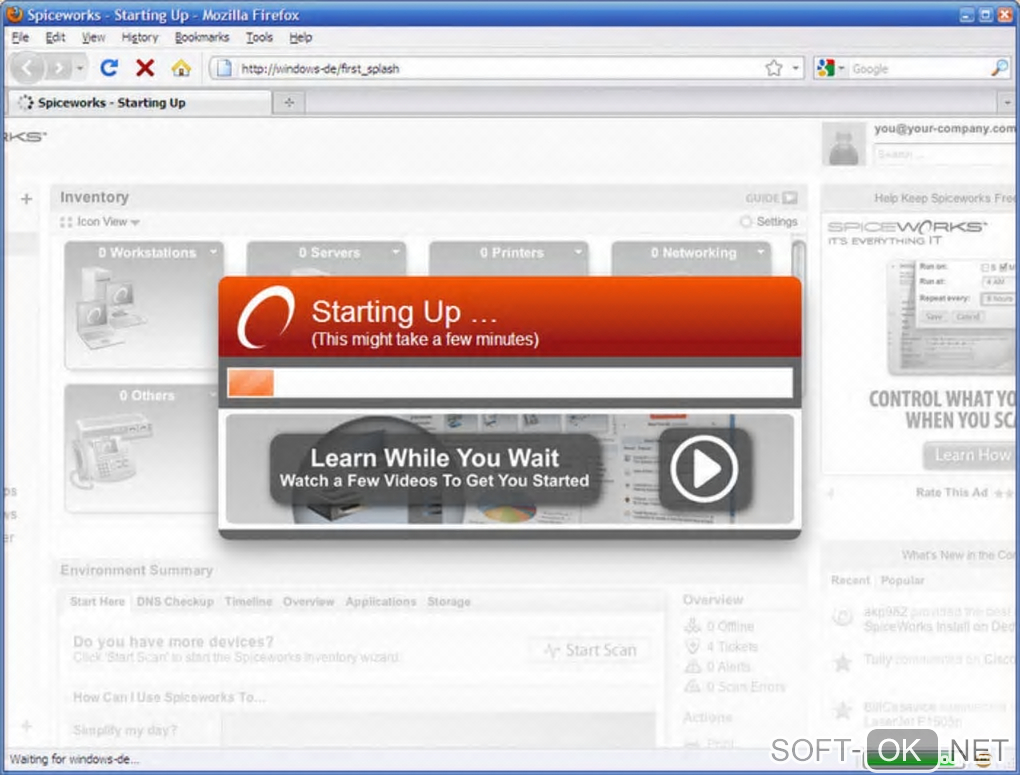Switch to the Applications tab
Screen dimensions: 1020x775
[381, 601]
